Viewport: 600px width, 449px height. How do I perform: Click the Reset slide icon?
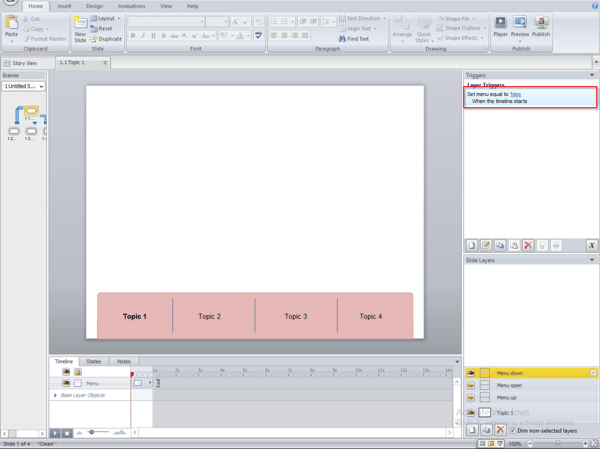tap(101, 29)
